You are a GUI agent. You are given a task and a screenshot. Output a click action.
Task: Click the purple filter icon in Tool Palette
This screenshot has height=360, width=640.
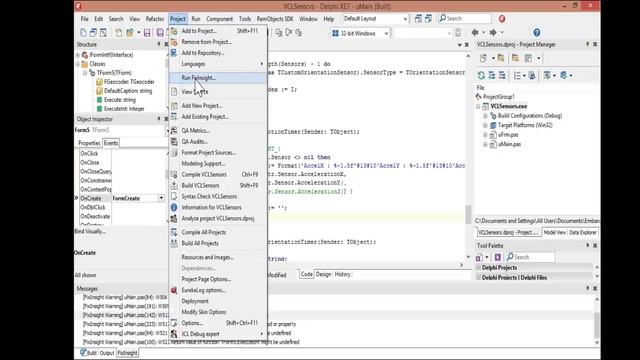498,257
